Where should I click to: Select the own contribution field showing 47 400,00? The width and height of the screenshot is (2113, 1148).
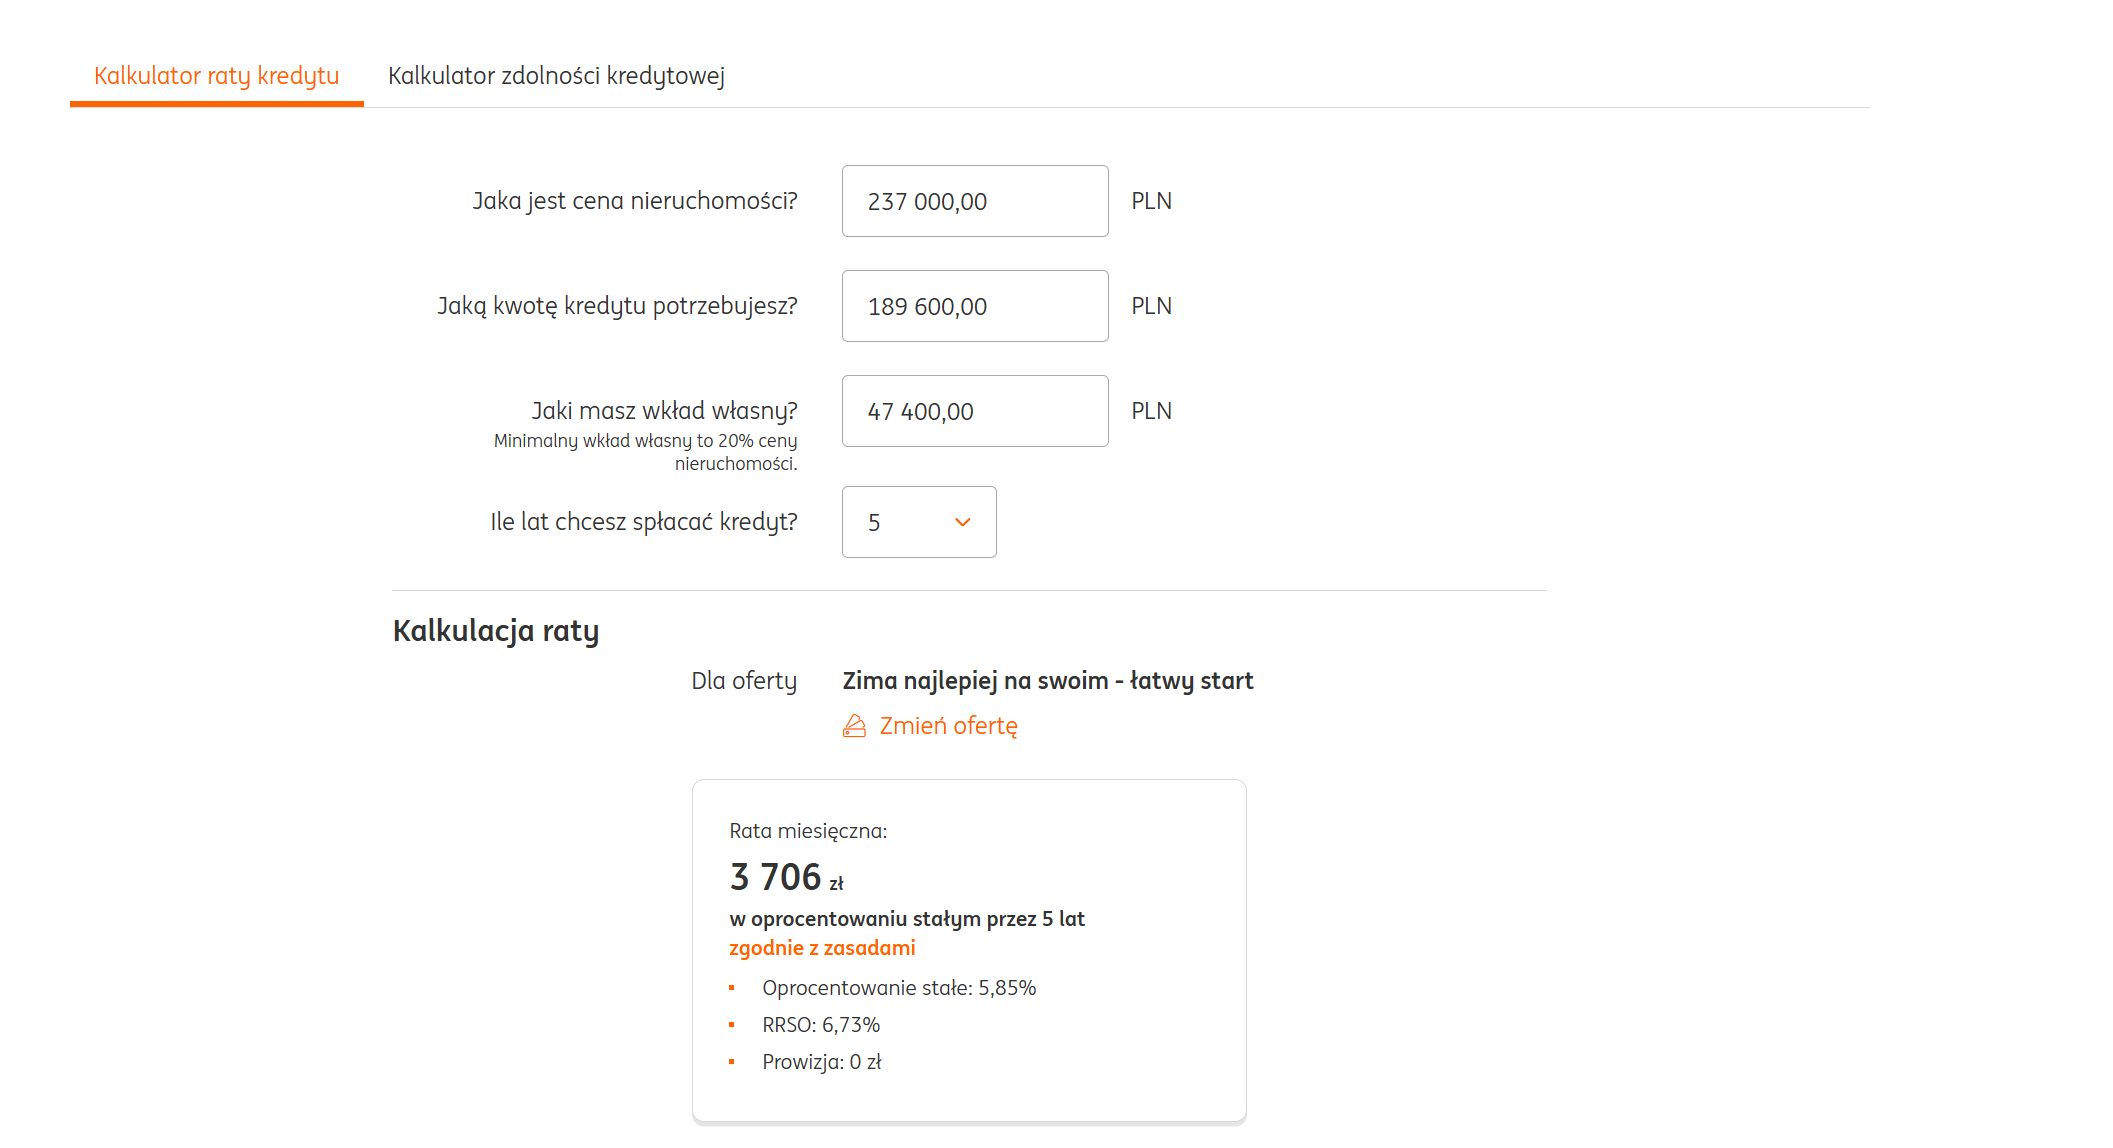pyautogui.click(x=974, y=411)
